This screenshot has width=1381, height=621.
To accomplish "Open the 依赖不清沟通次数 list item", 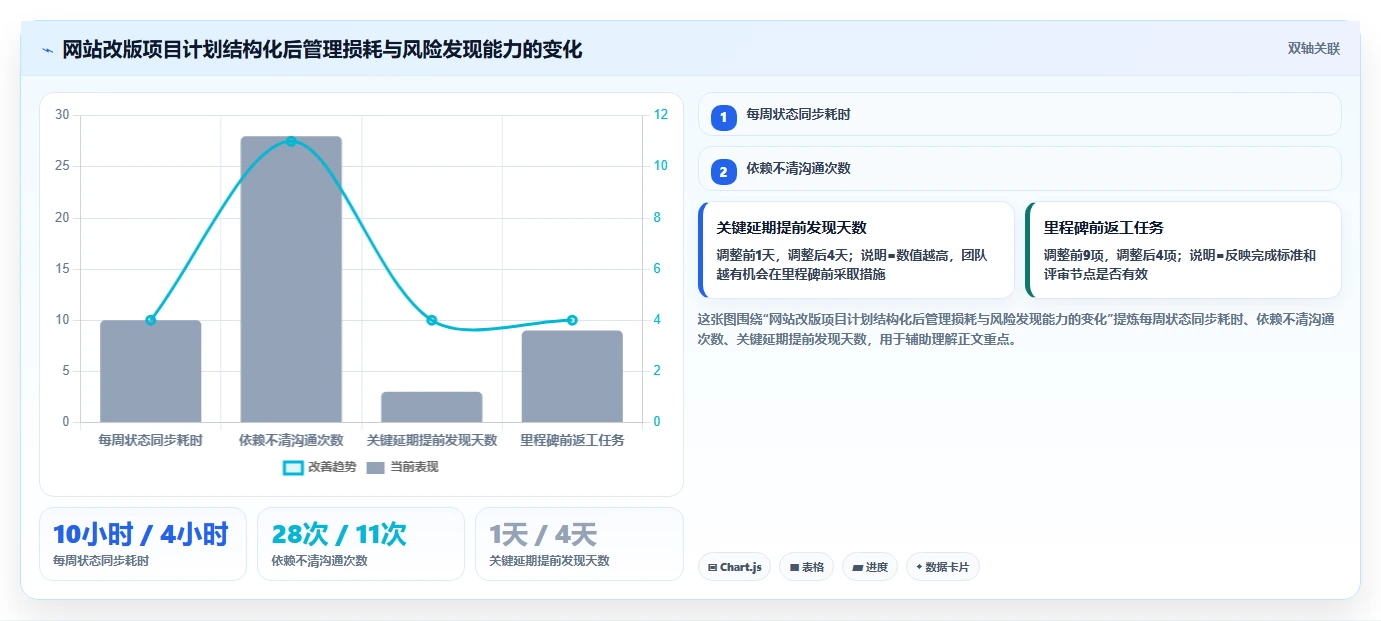I will 1019,168.
